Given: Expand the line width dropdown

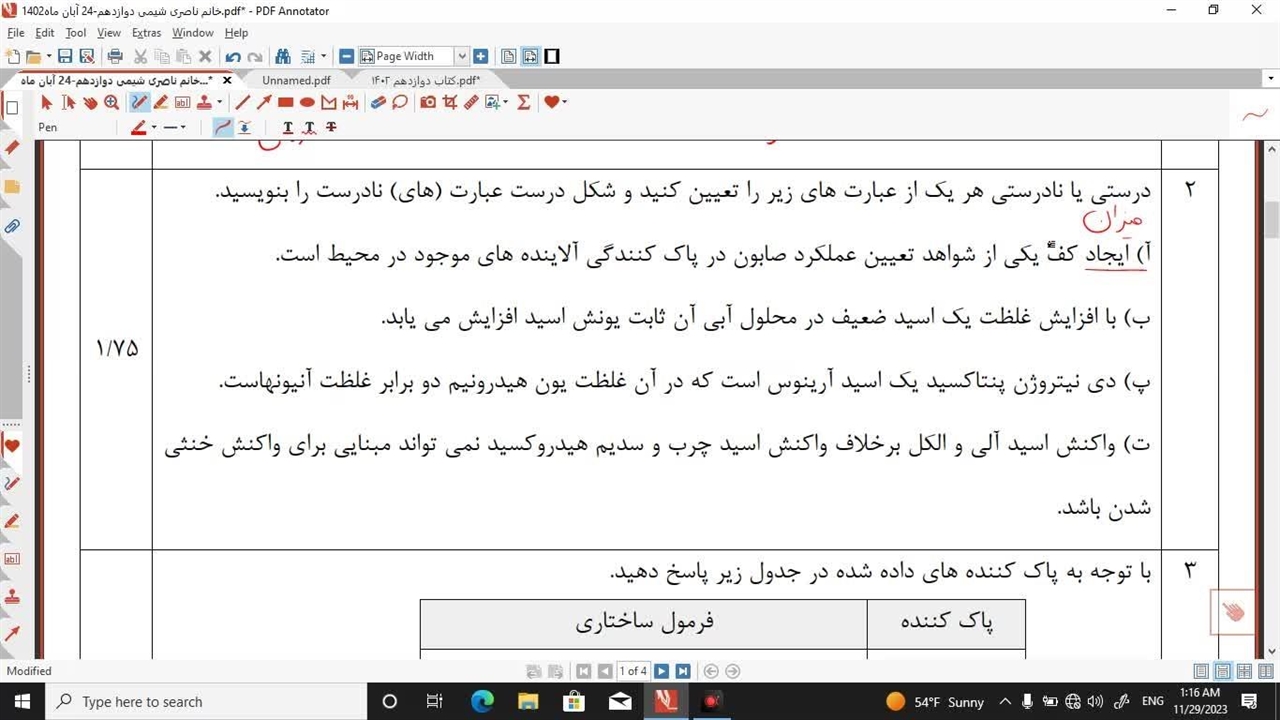Looking at the screenshot, I should 183,128.
